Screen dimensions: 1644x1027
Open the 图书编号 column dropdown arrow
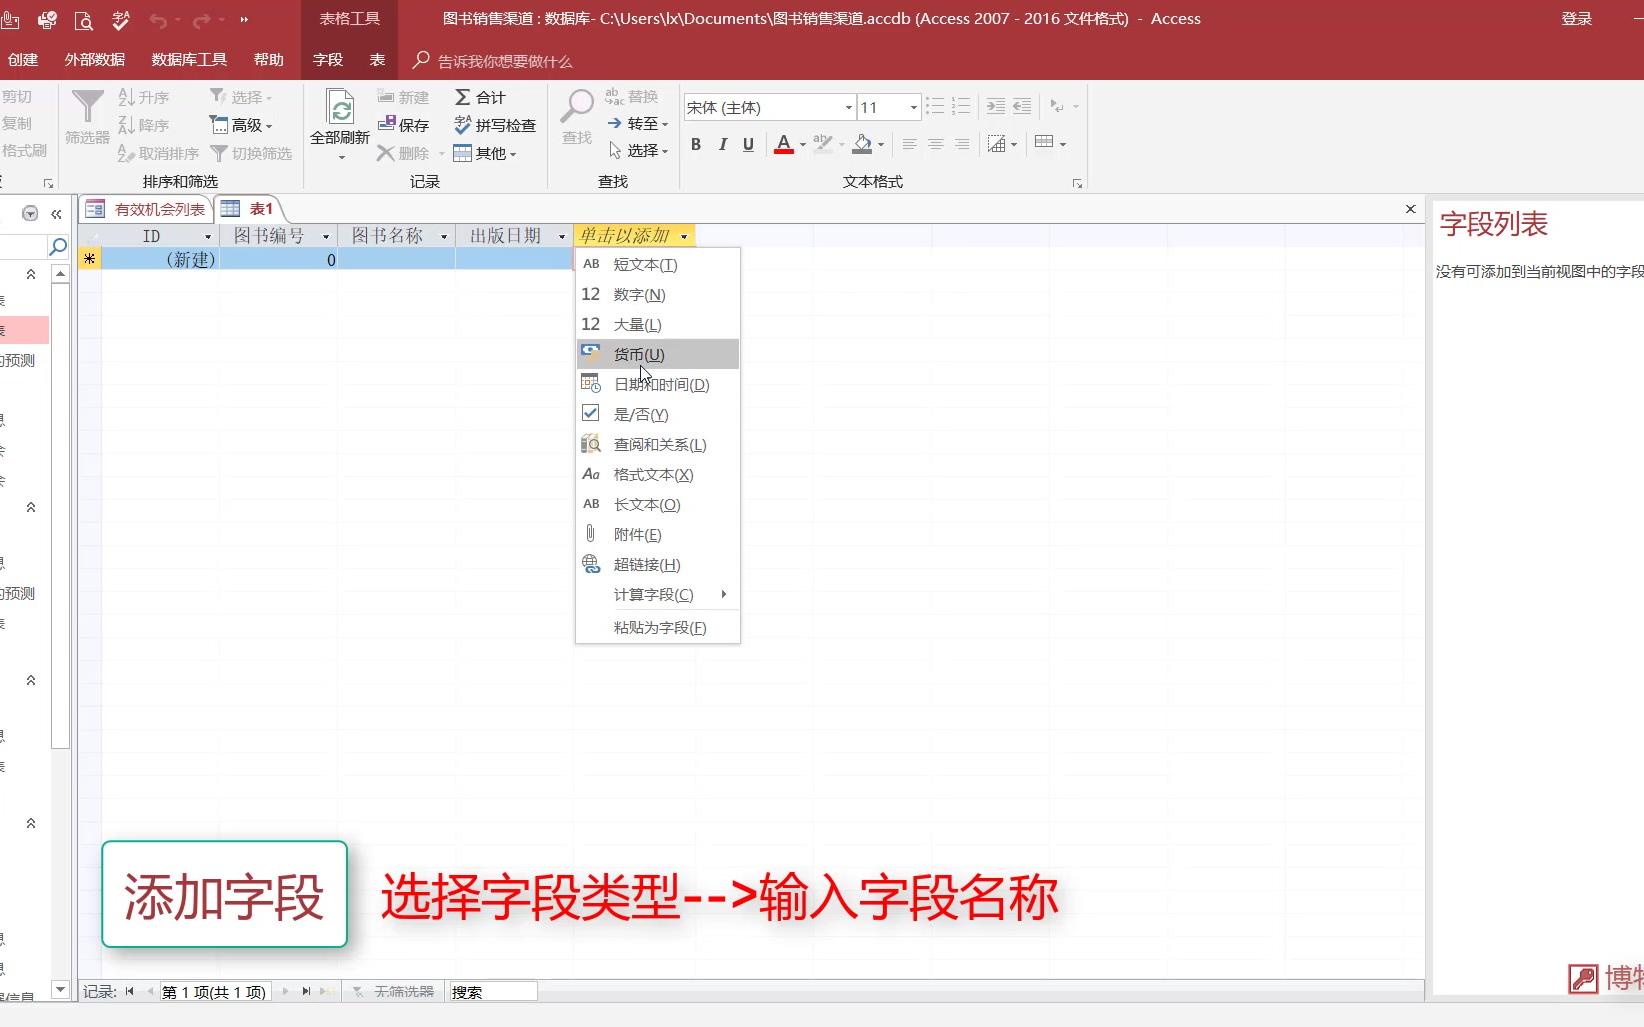326,236
